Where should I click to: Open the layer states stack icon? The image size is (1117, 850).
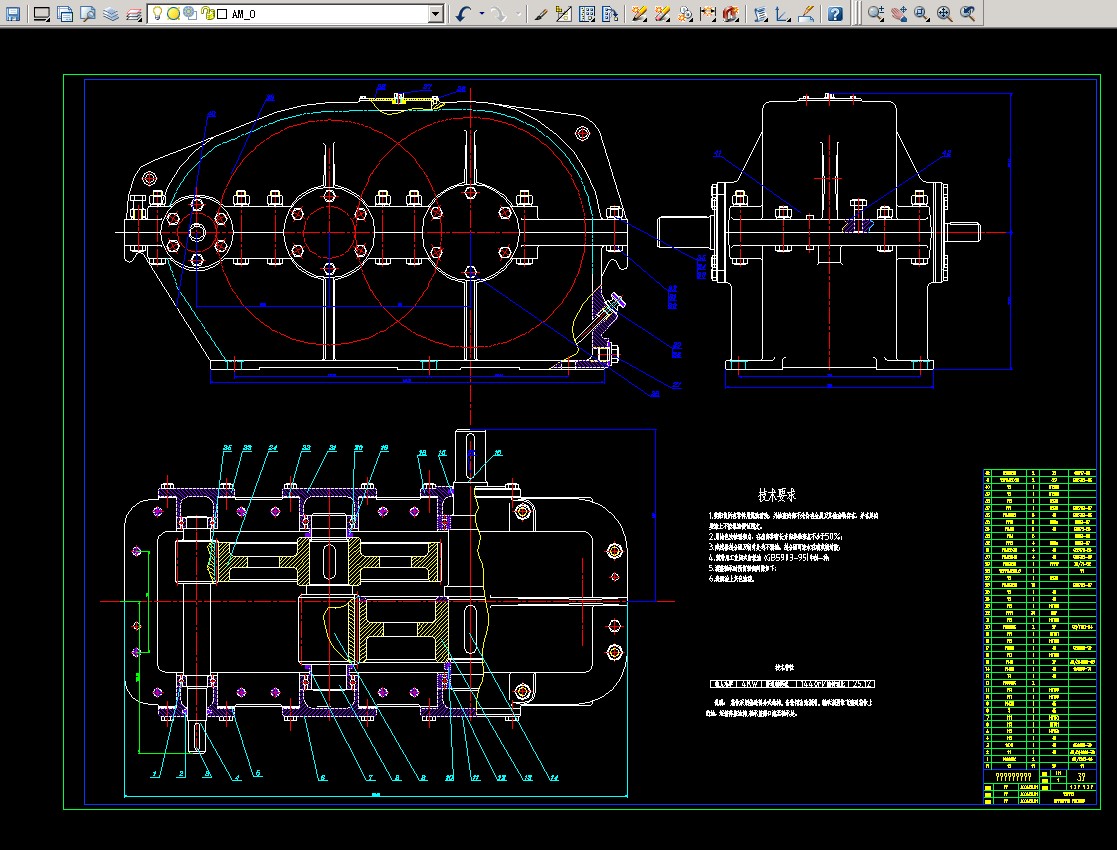[x=133, y=14]
